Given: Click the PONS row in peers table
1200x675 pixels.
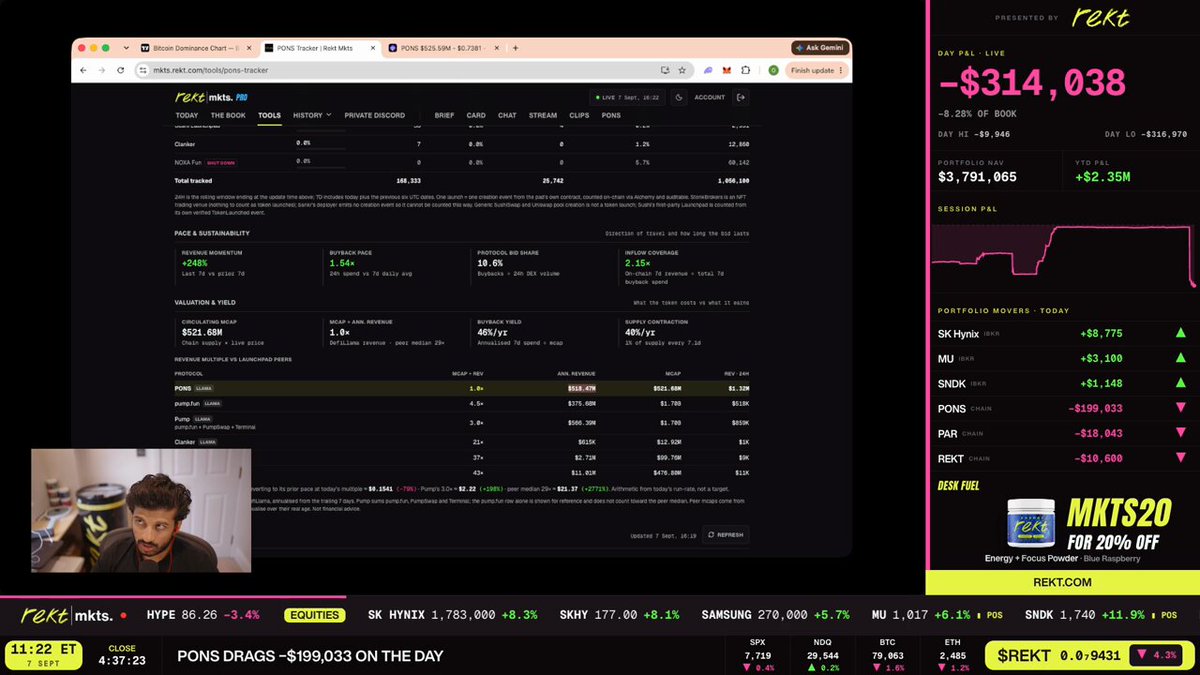Looking at the screenshot, I should tap(461, 387).
